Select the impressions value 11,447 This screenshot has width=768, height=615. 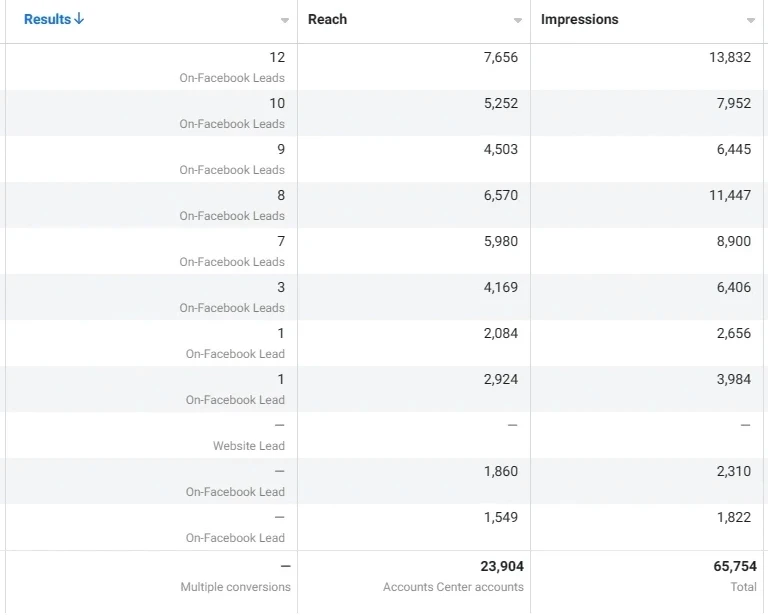click(x=730, y=195)
